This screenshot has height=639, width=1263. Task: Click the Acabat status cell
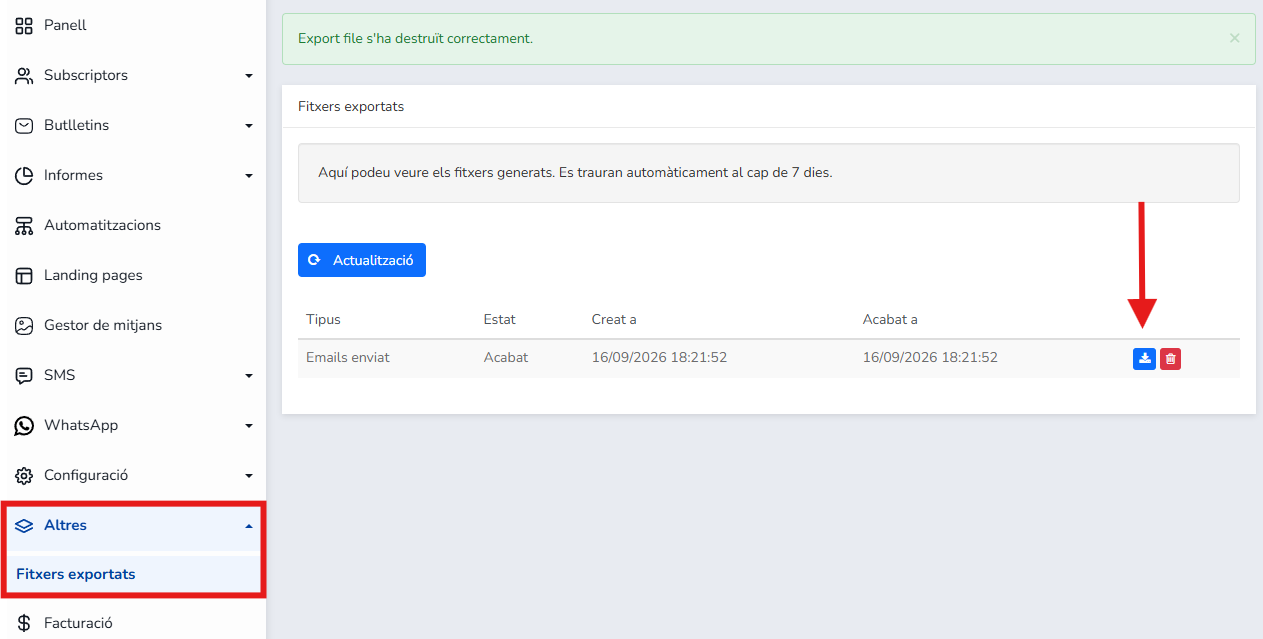pos(506,357)
